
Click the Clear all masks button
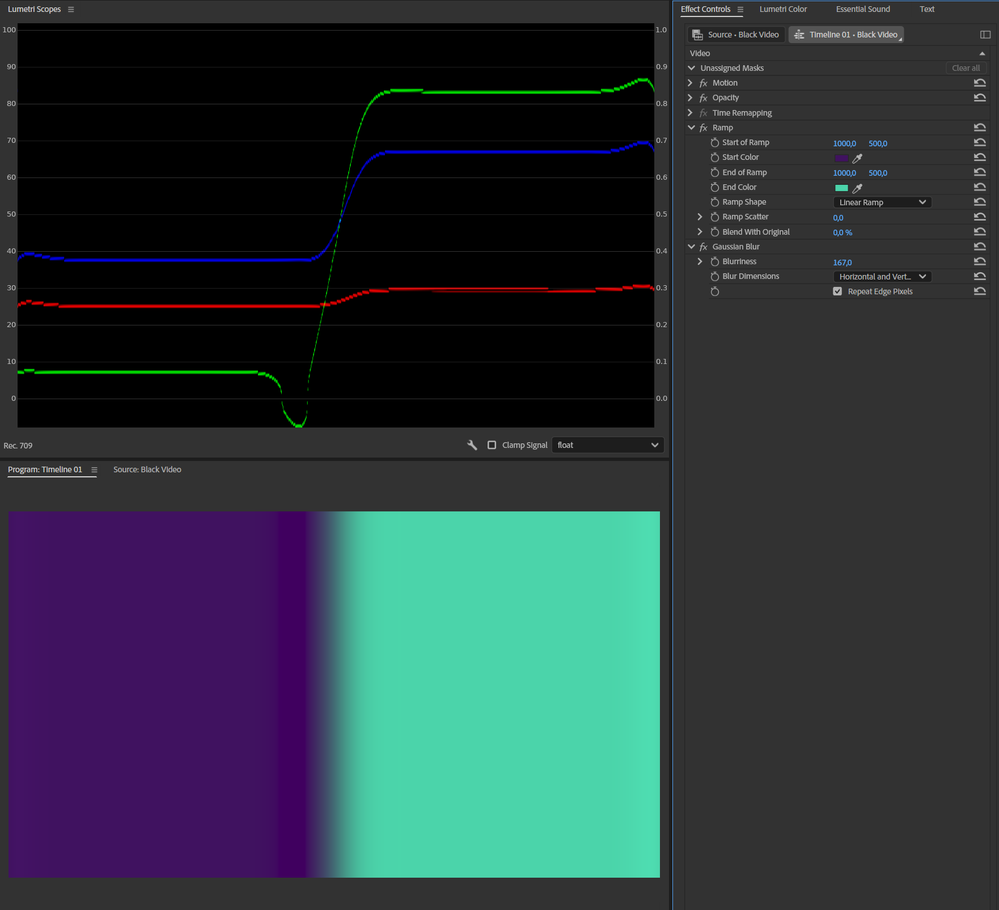(966, 68)
